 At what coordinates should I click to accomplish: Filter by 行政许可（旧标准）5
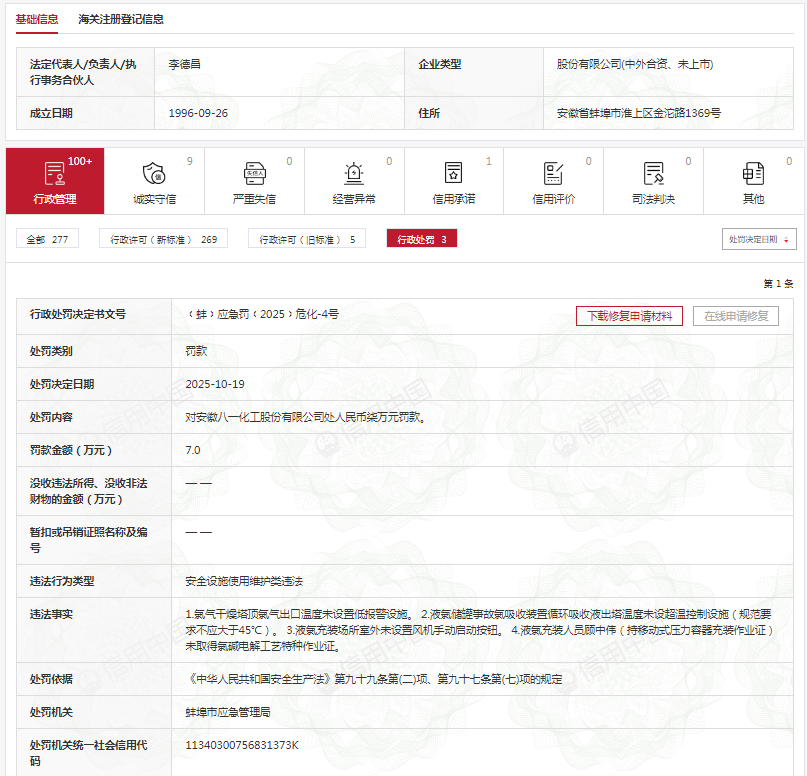(x=306, y=239)
